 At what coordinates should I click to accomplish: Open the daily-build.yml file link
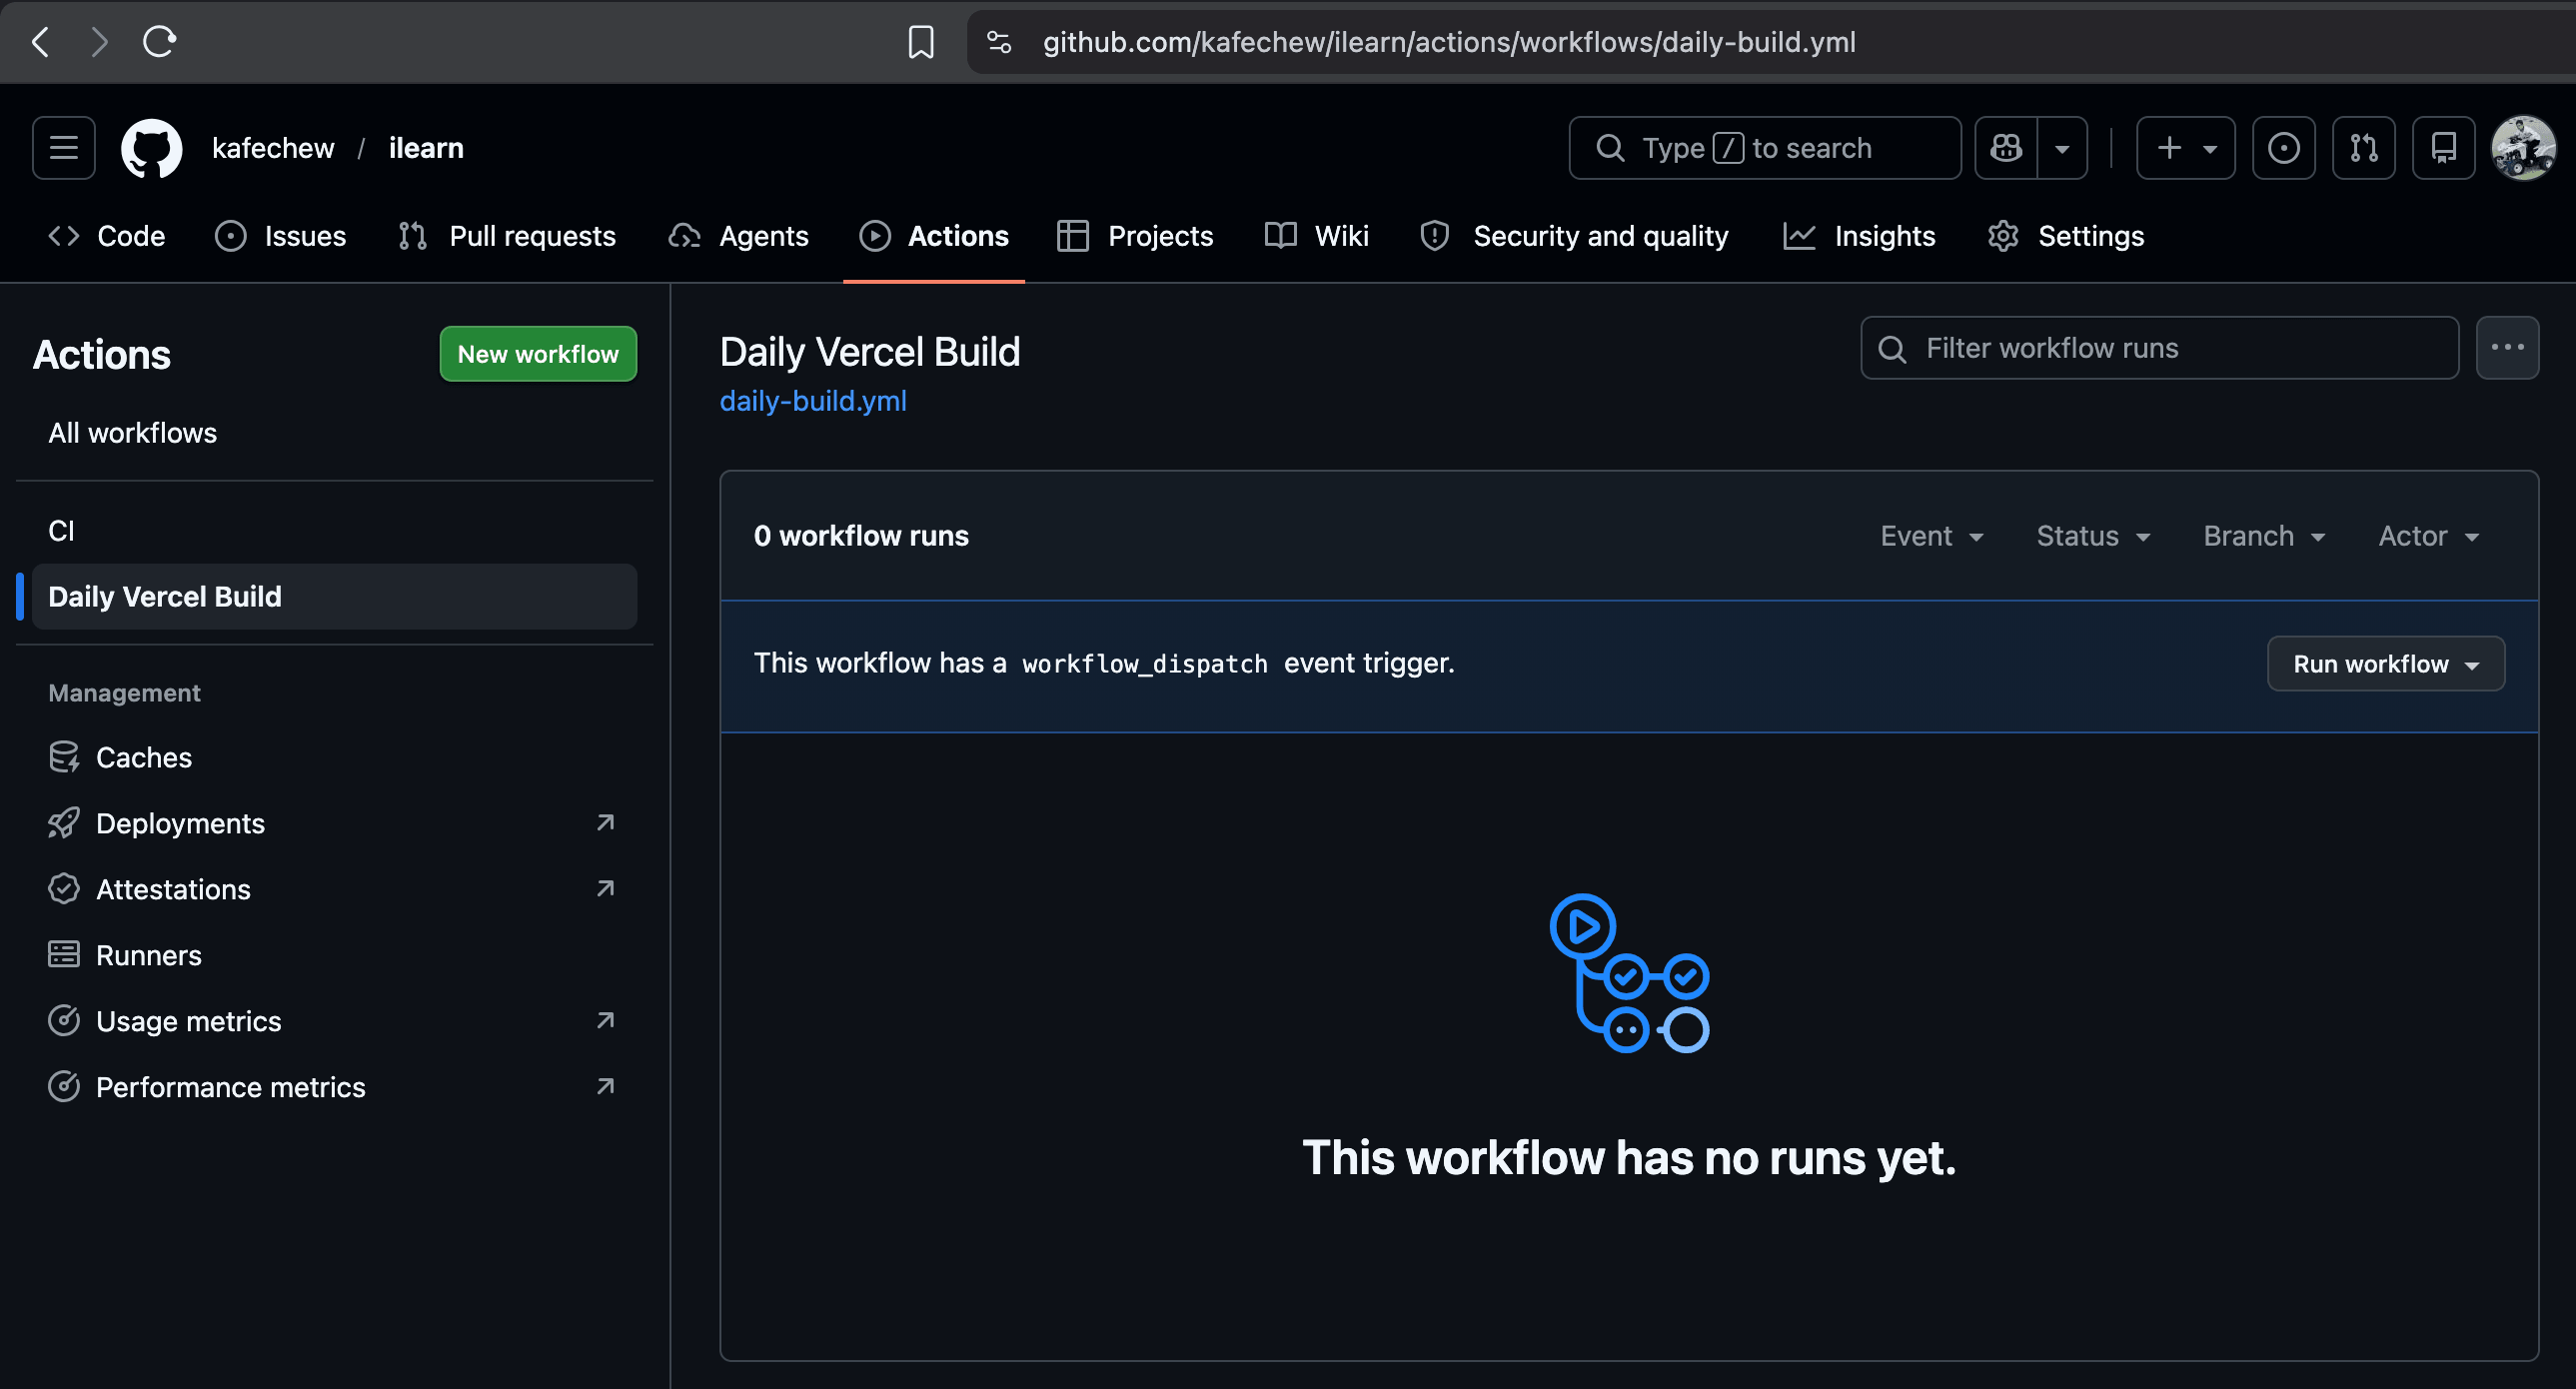(813, 401)
